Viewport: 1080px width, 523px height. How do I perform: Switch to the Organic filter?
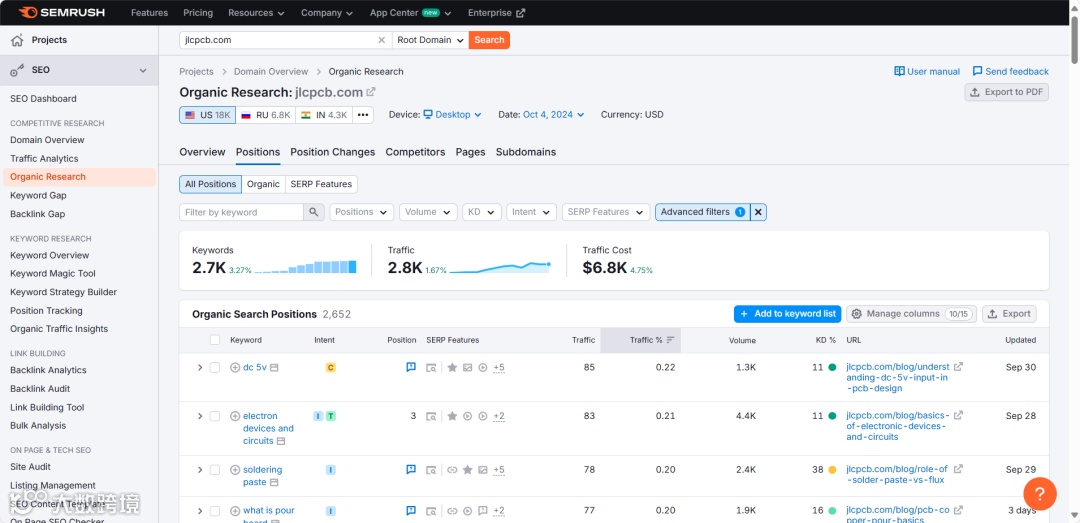click(x=263, y=184)
